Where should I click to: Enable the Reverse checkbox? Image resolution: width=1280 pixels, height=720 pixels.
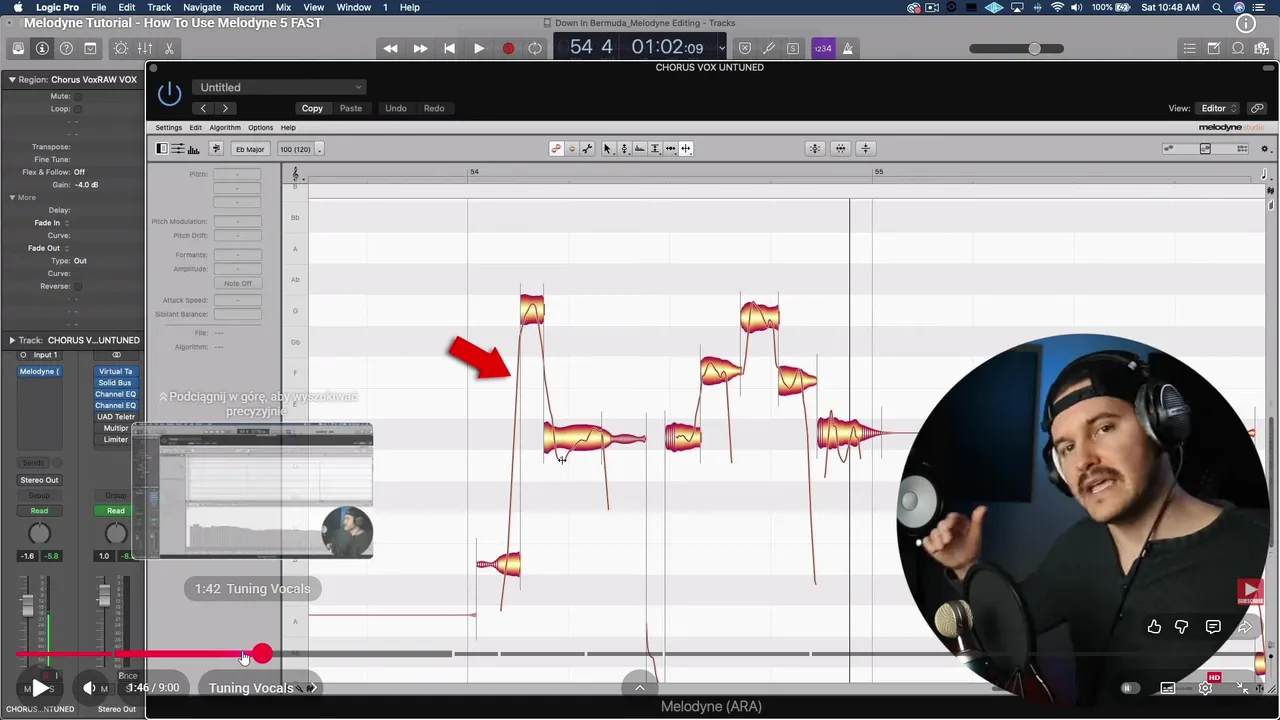tap(77, 286)
